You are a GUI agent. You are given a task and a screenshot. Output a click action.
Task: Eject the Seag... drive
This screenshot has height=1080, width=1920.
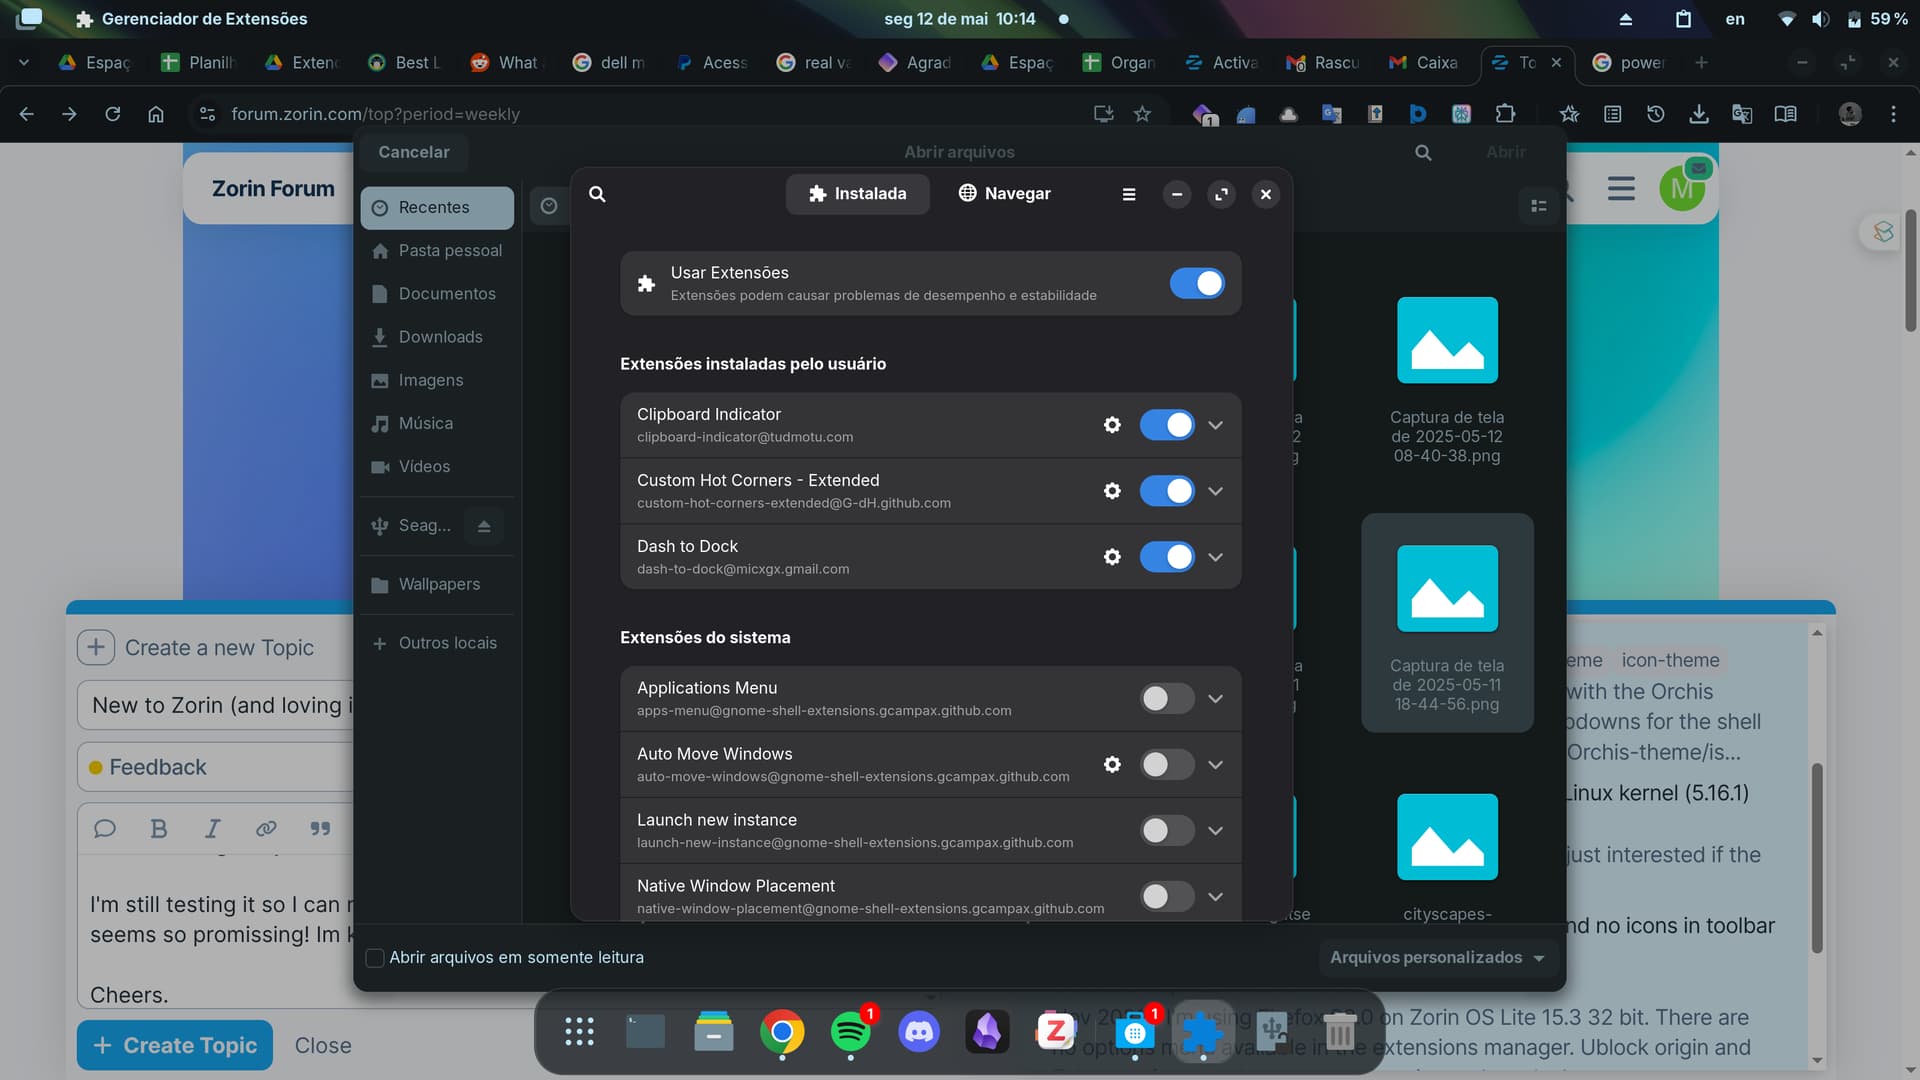484,526
